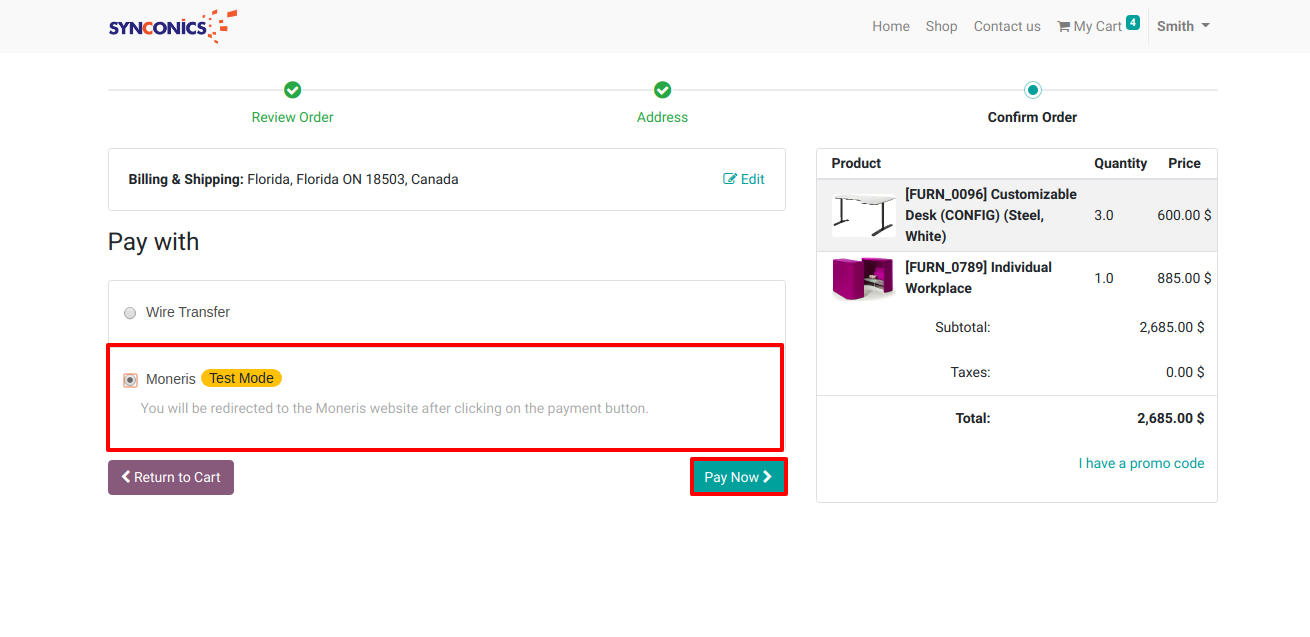
Task: Click the Review Order step label
Action: pos(292,117)
